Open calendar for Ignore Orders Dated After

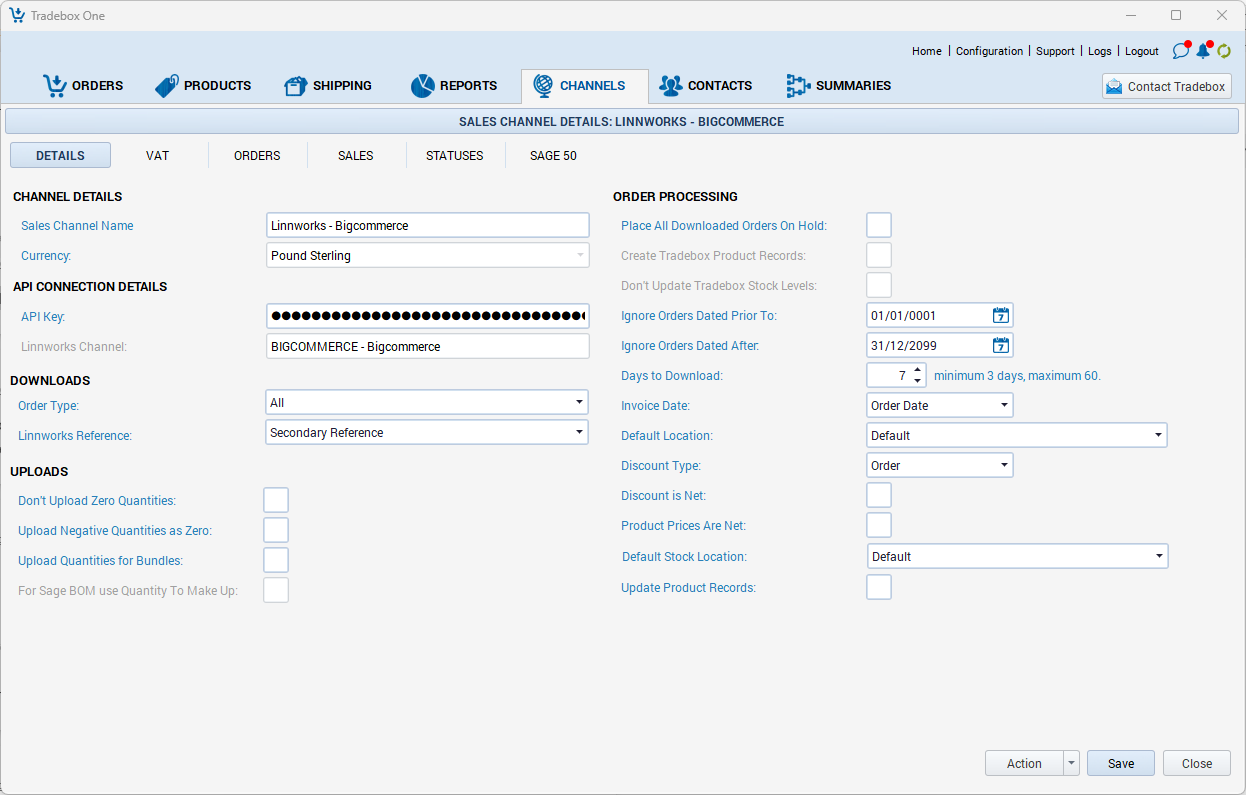(1000, 346)
